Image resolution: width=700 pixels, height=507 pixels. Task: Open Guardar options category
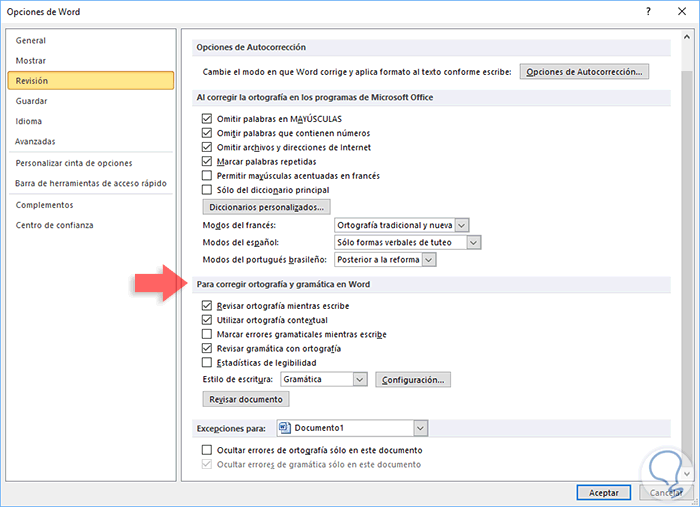(x=91, y=101)
